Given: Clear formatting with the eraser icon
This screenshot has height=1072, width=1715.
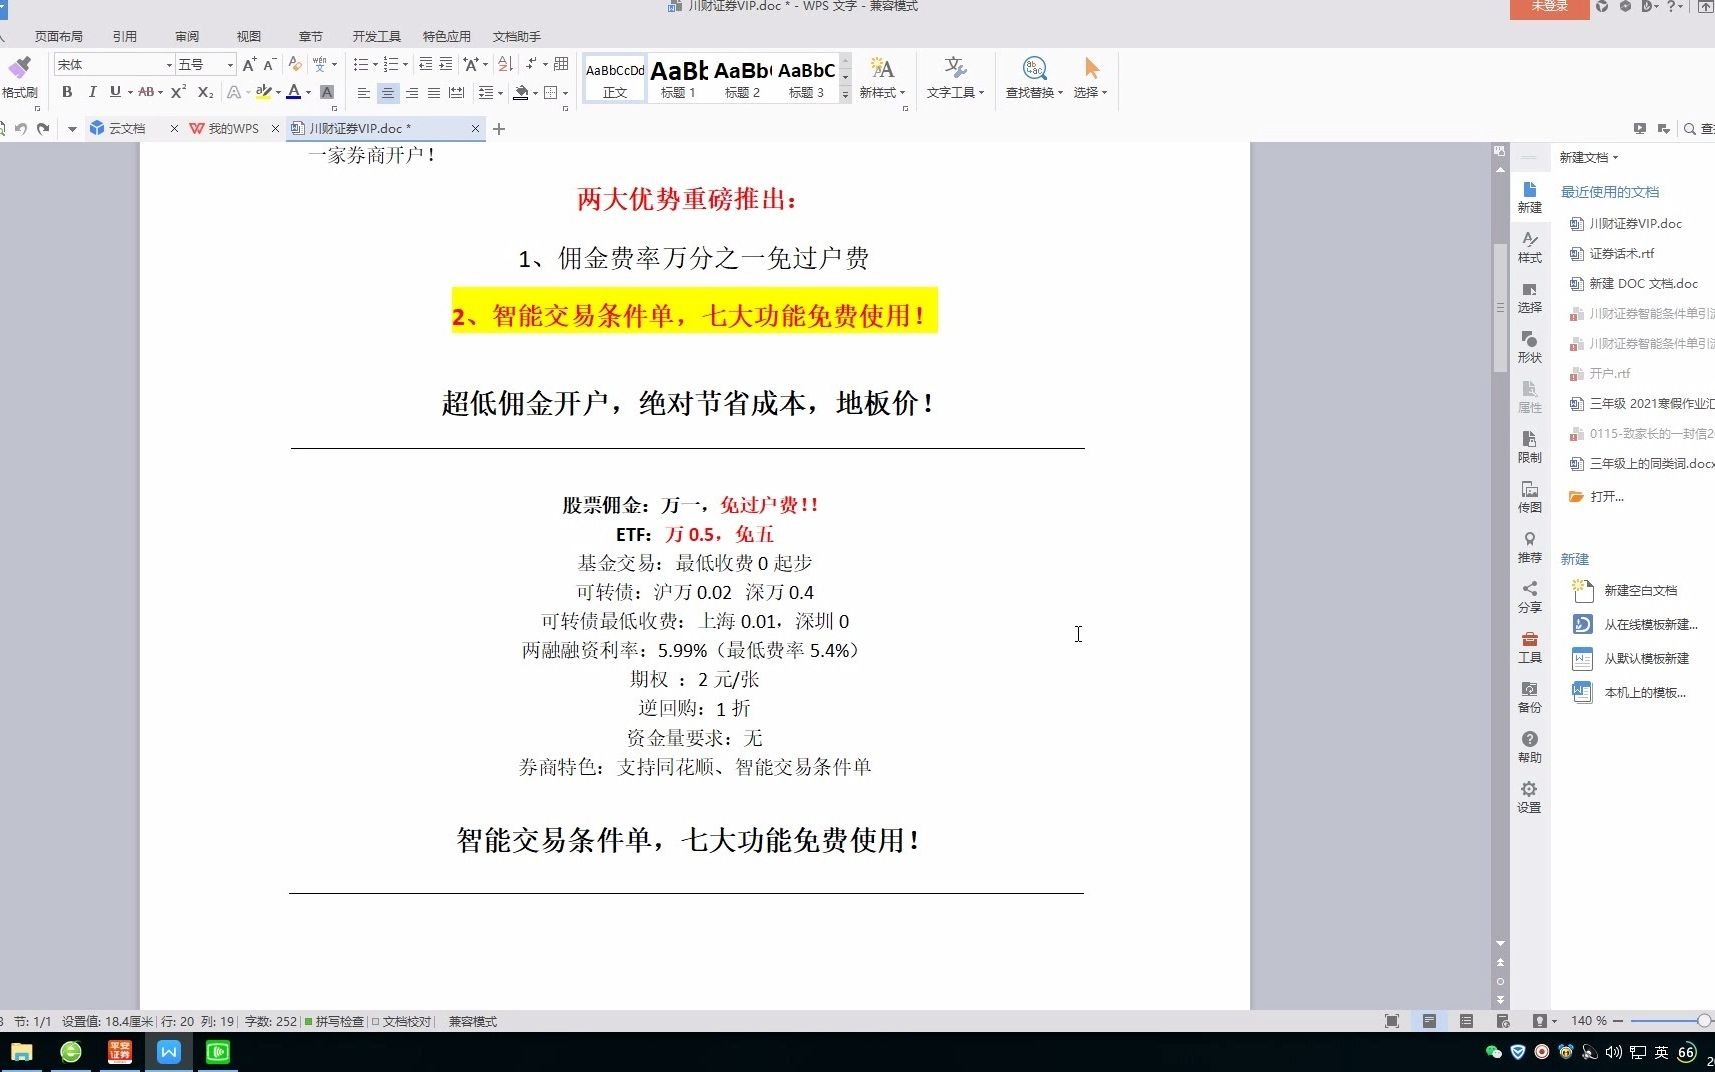Looking at the screenshot, I should click(x=295, y=64).
